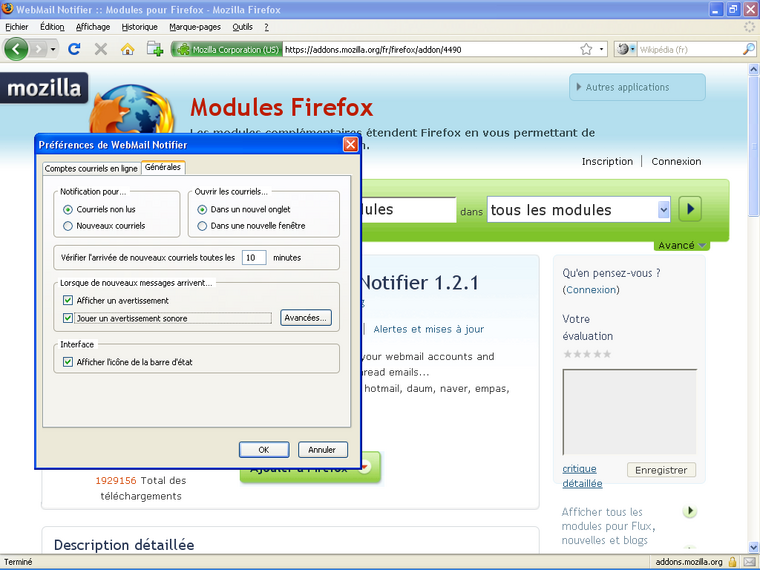Click the Enregistrer button
This screenshot has height=570, width=760.
(661, 470)
